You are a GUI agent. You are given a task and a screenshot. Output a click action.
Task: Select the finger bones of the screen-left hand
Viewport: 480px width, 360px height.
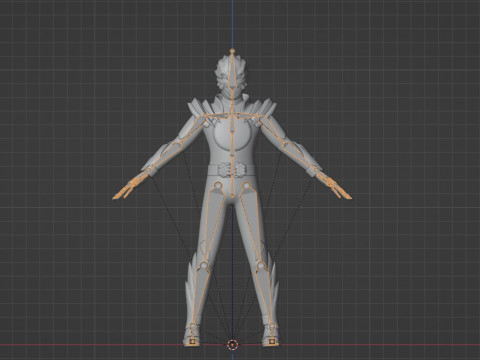point(127,189)
